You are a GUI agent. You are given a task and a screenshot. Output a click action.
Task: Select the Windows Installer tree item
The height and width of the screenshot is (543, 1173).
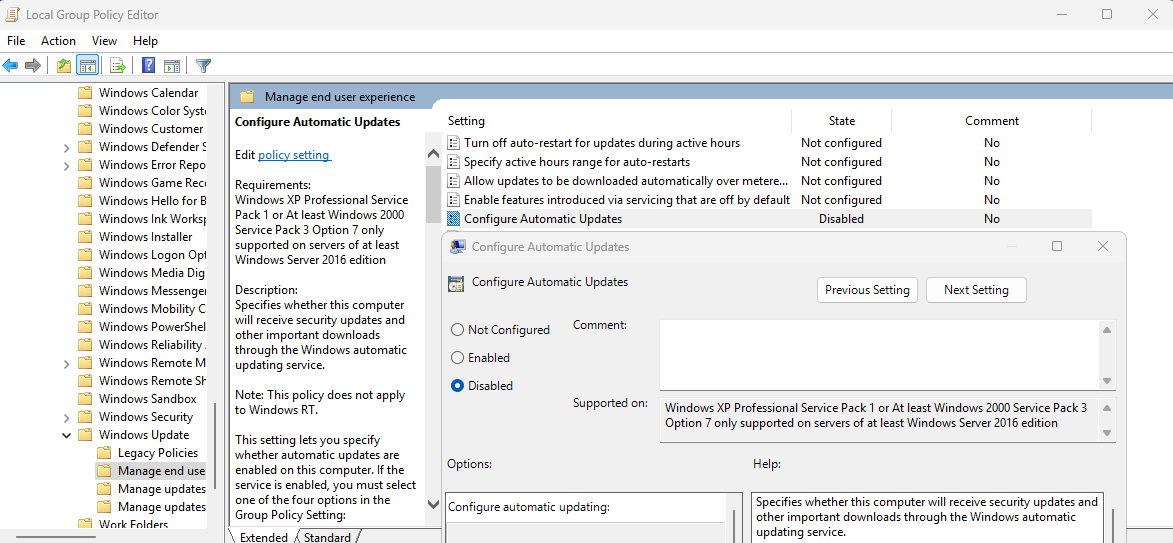pos(144,236)
